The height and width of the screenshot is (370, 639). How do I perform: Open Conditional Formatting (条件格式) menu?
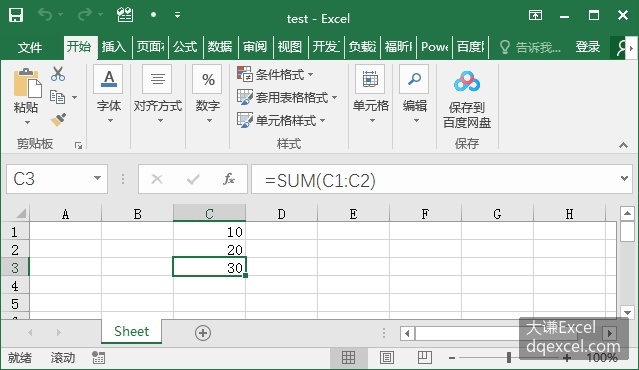point(275,75)
